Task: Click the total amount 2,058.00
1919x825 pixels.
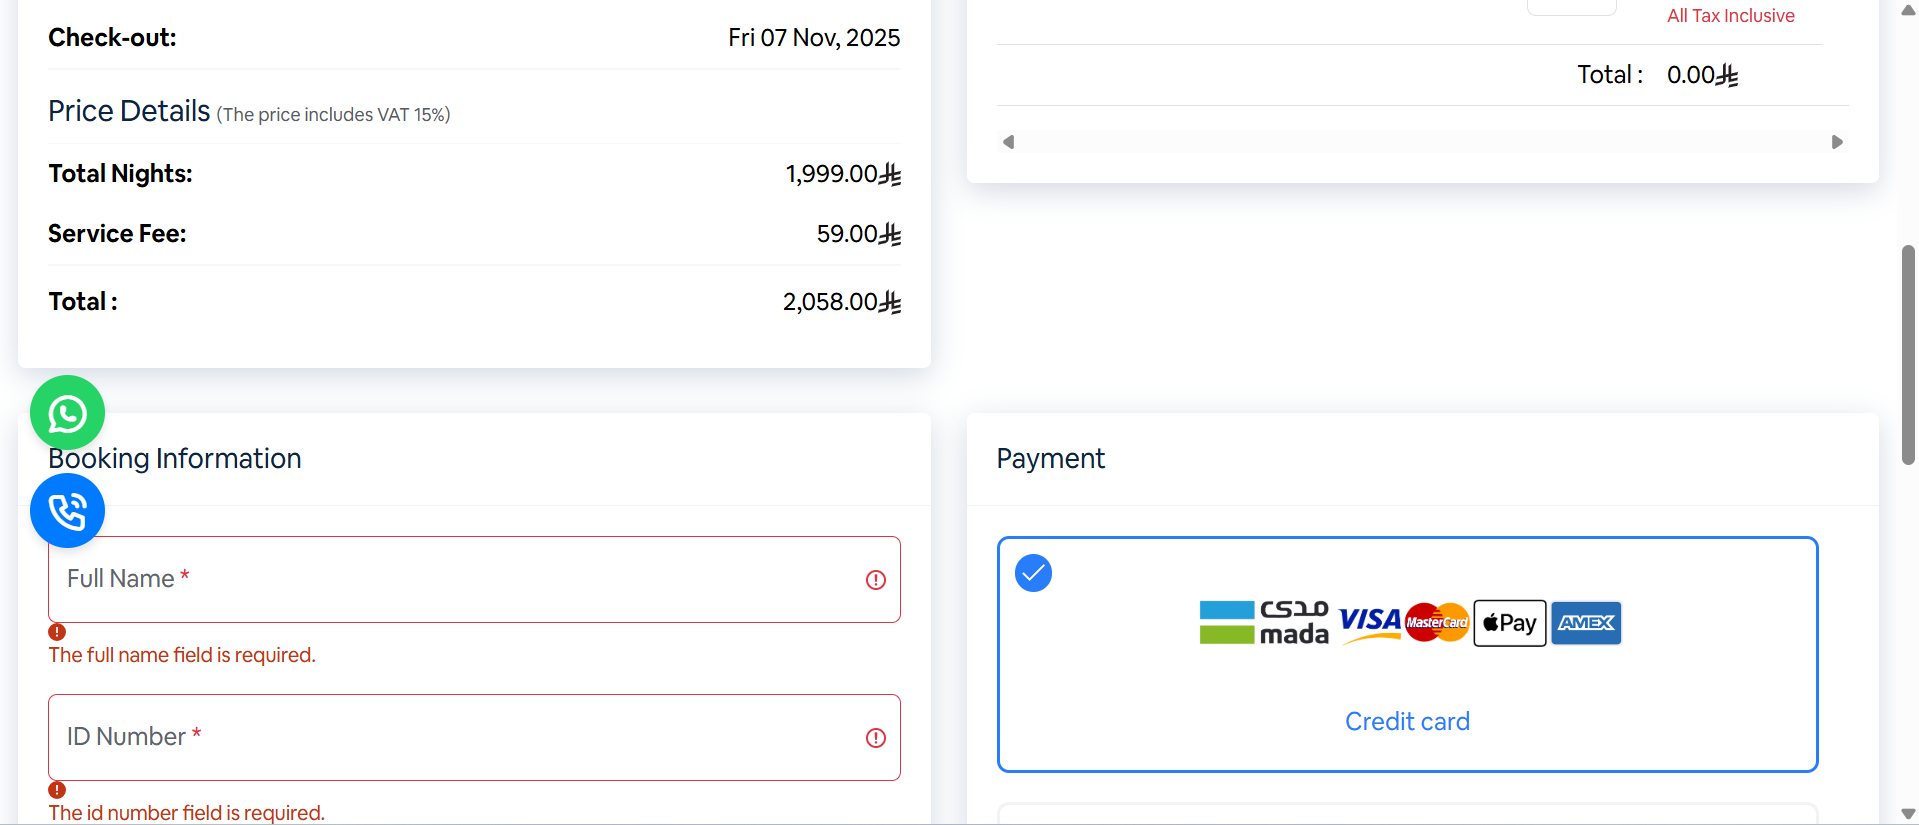Action: pyautogui.click(x=842, y=302)
